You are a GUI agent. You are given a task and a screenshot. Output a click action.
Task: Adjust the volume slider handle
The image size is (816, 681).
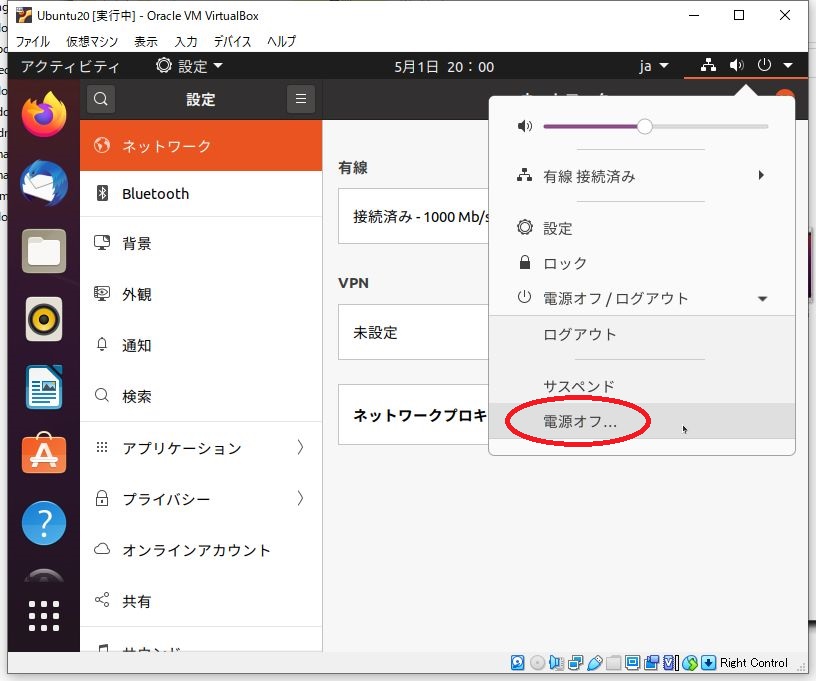pyautogui.click(x=644, y=126)
